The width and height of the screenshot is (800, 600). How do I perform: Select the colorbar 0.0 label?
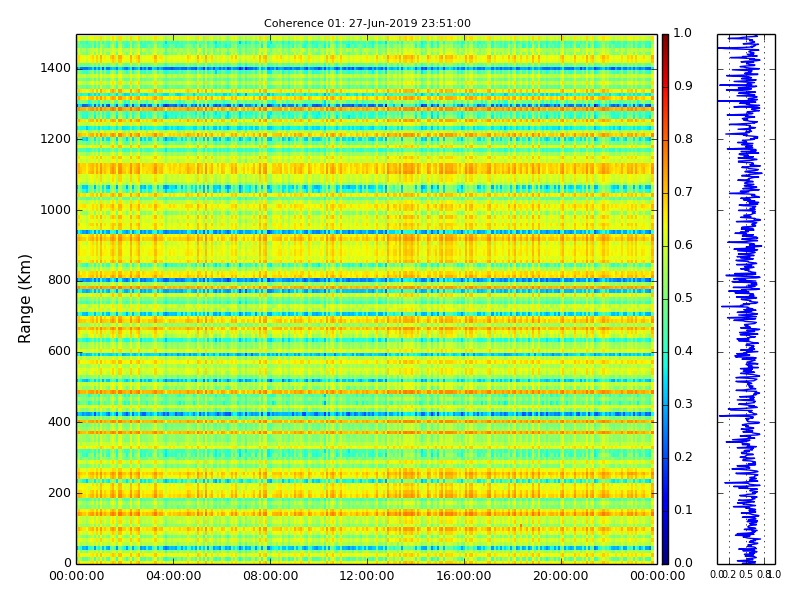coord(683,563)
